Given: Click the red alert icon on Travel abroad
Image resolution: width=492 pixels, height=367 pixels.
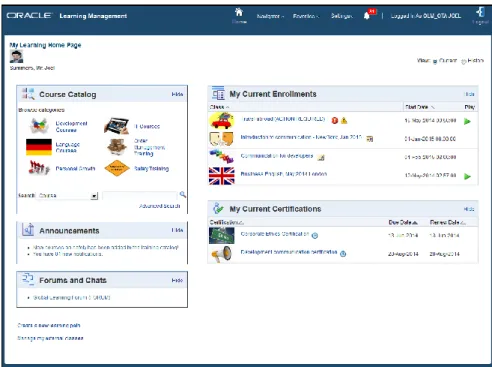Looking at the screenshot, I should tap(335, 121).
